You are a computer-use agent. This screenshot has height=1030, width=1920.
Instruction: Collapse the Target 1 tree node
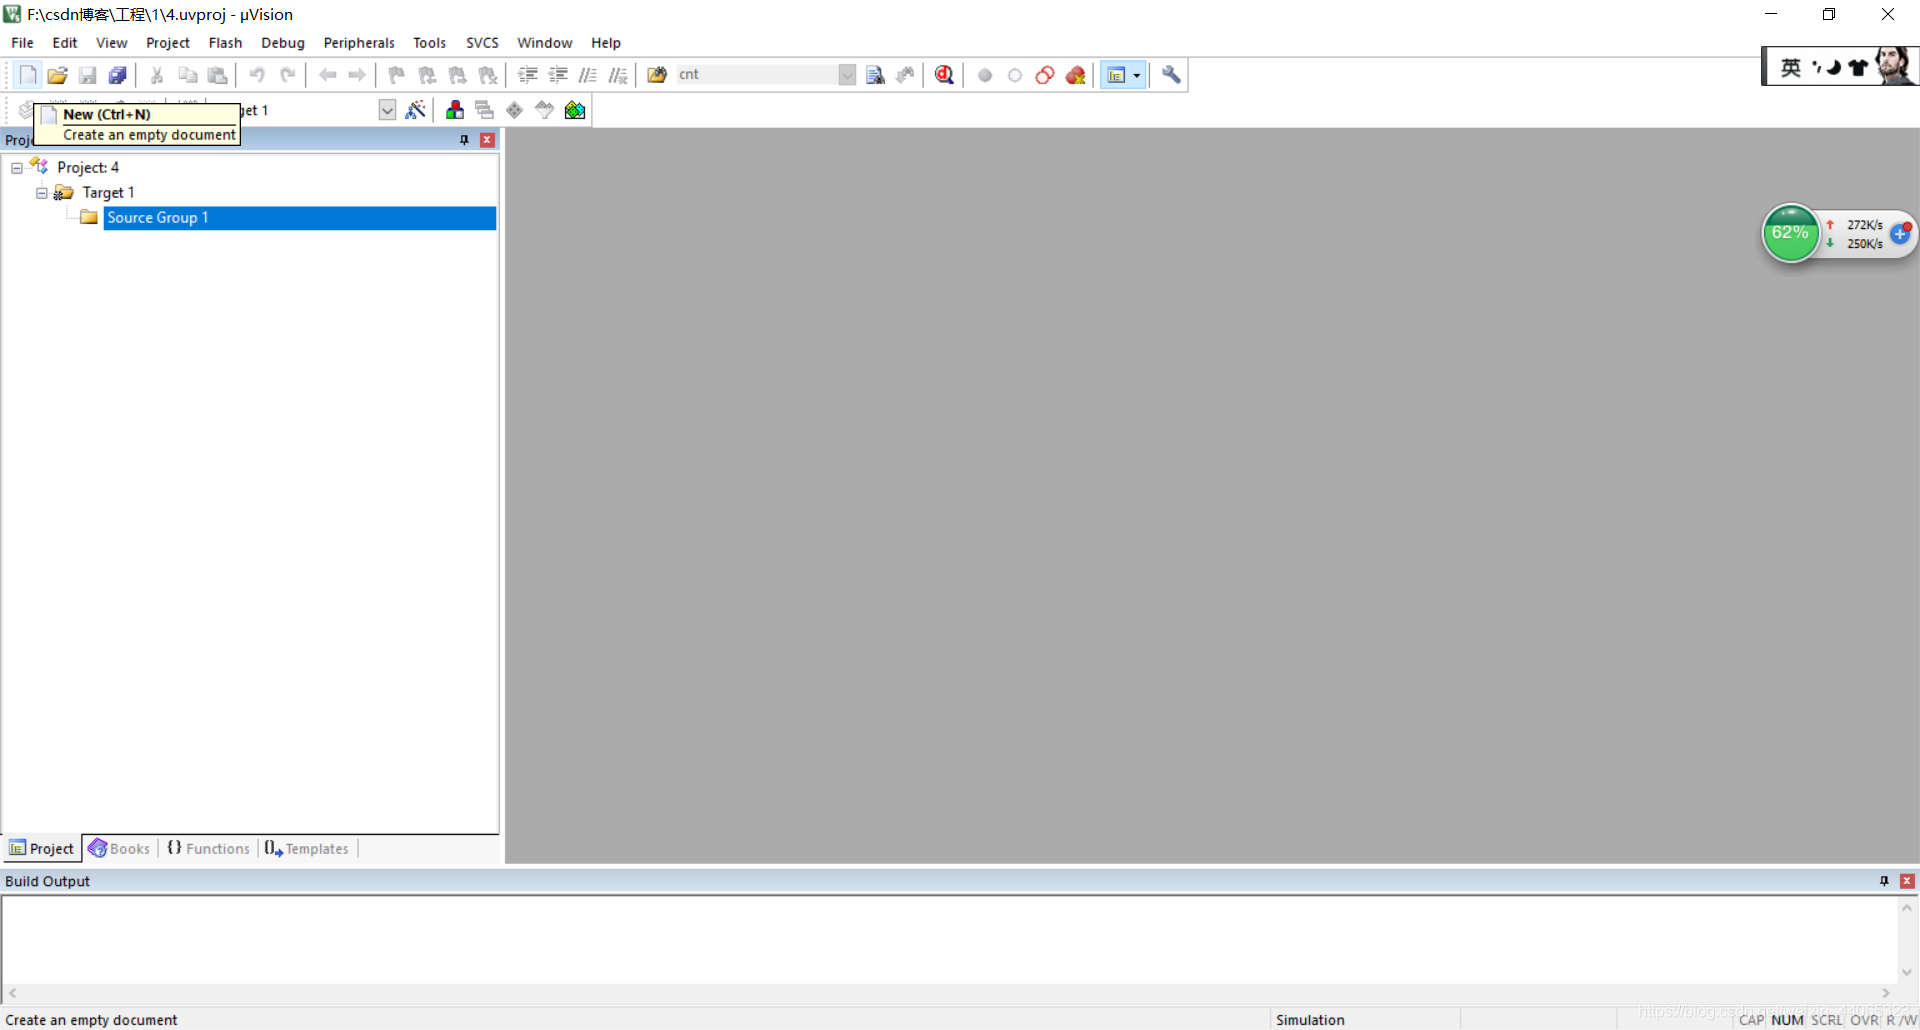42,193
